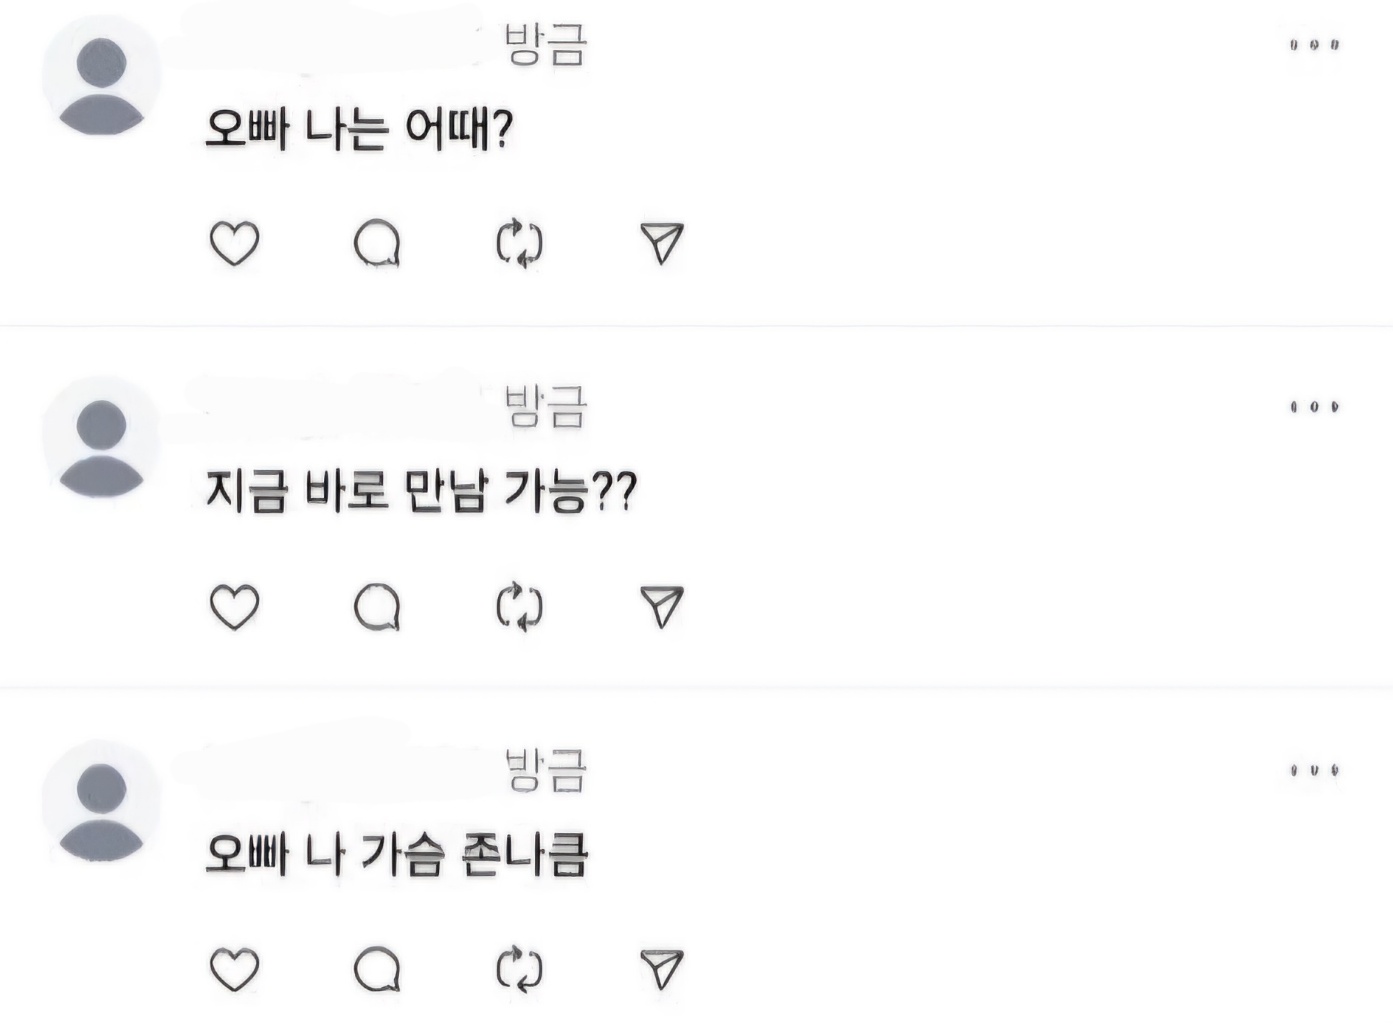This screenshot has width=1393, height=1024.
Task: Like the '지금 바로 만남 가능??' post
Action: (x=234, y=607)
